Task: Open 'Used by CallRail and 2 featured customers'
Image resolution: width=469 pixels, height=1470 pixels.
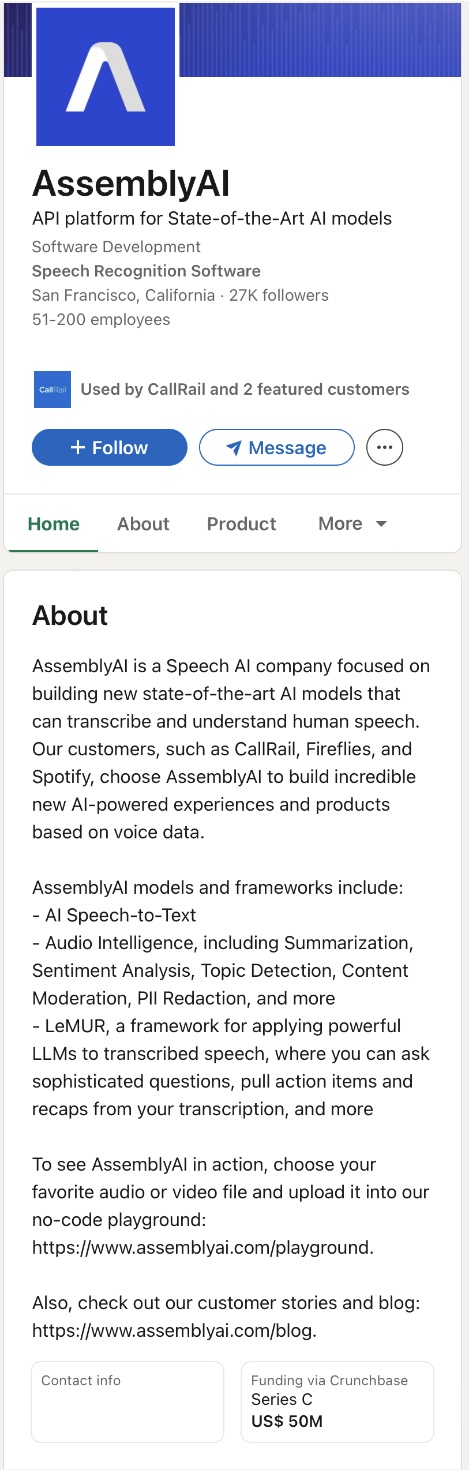Action: [245, 389]
